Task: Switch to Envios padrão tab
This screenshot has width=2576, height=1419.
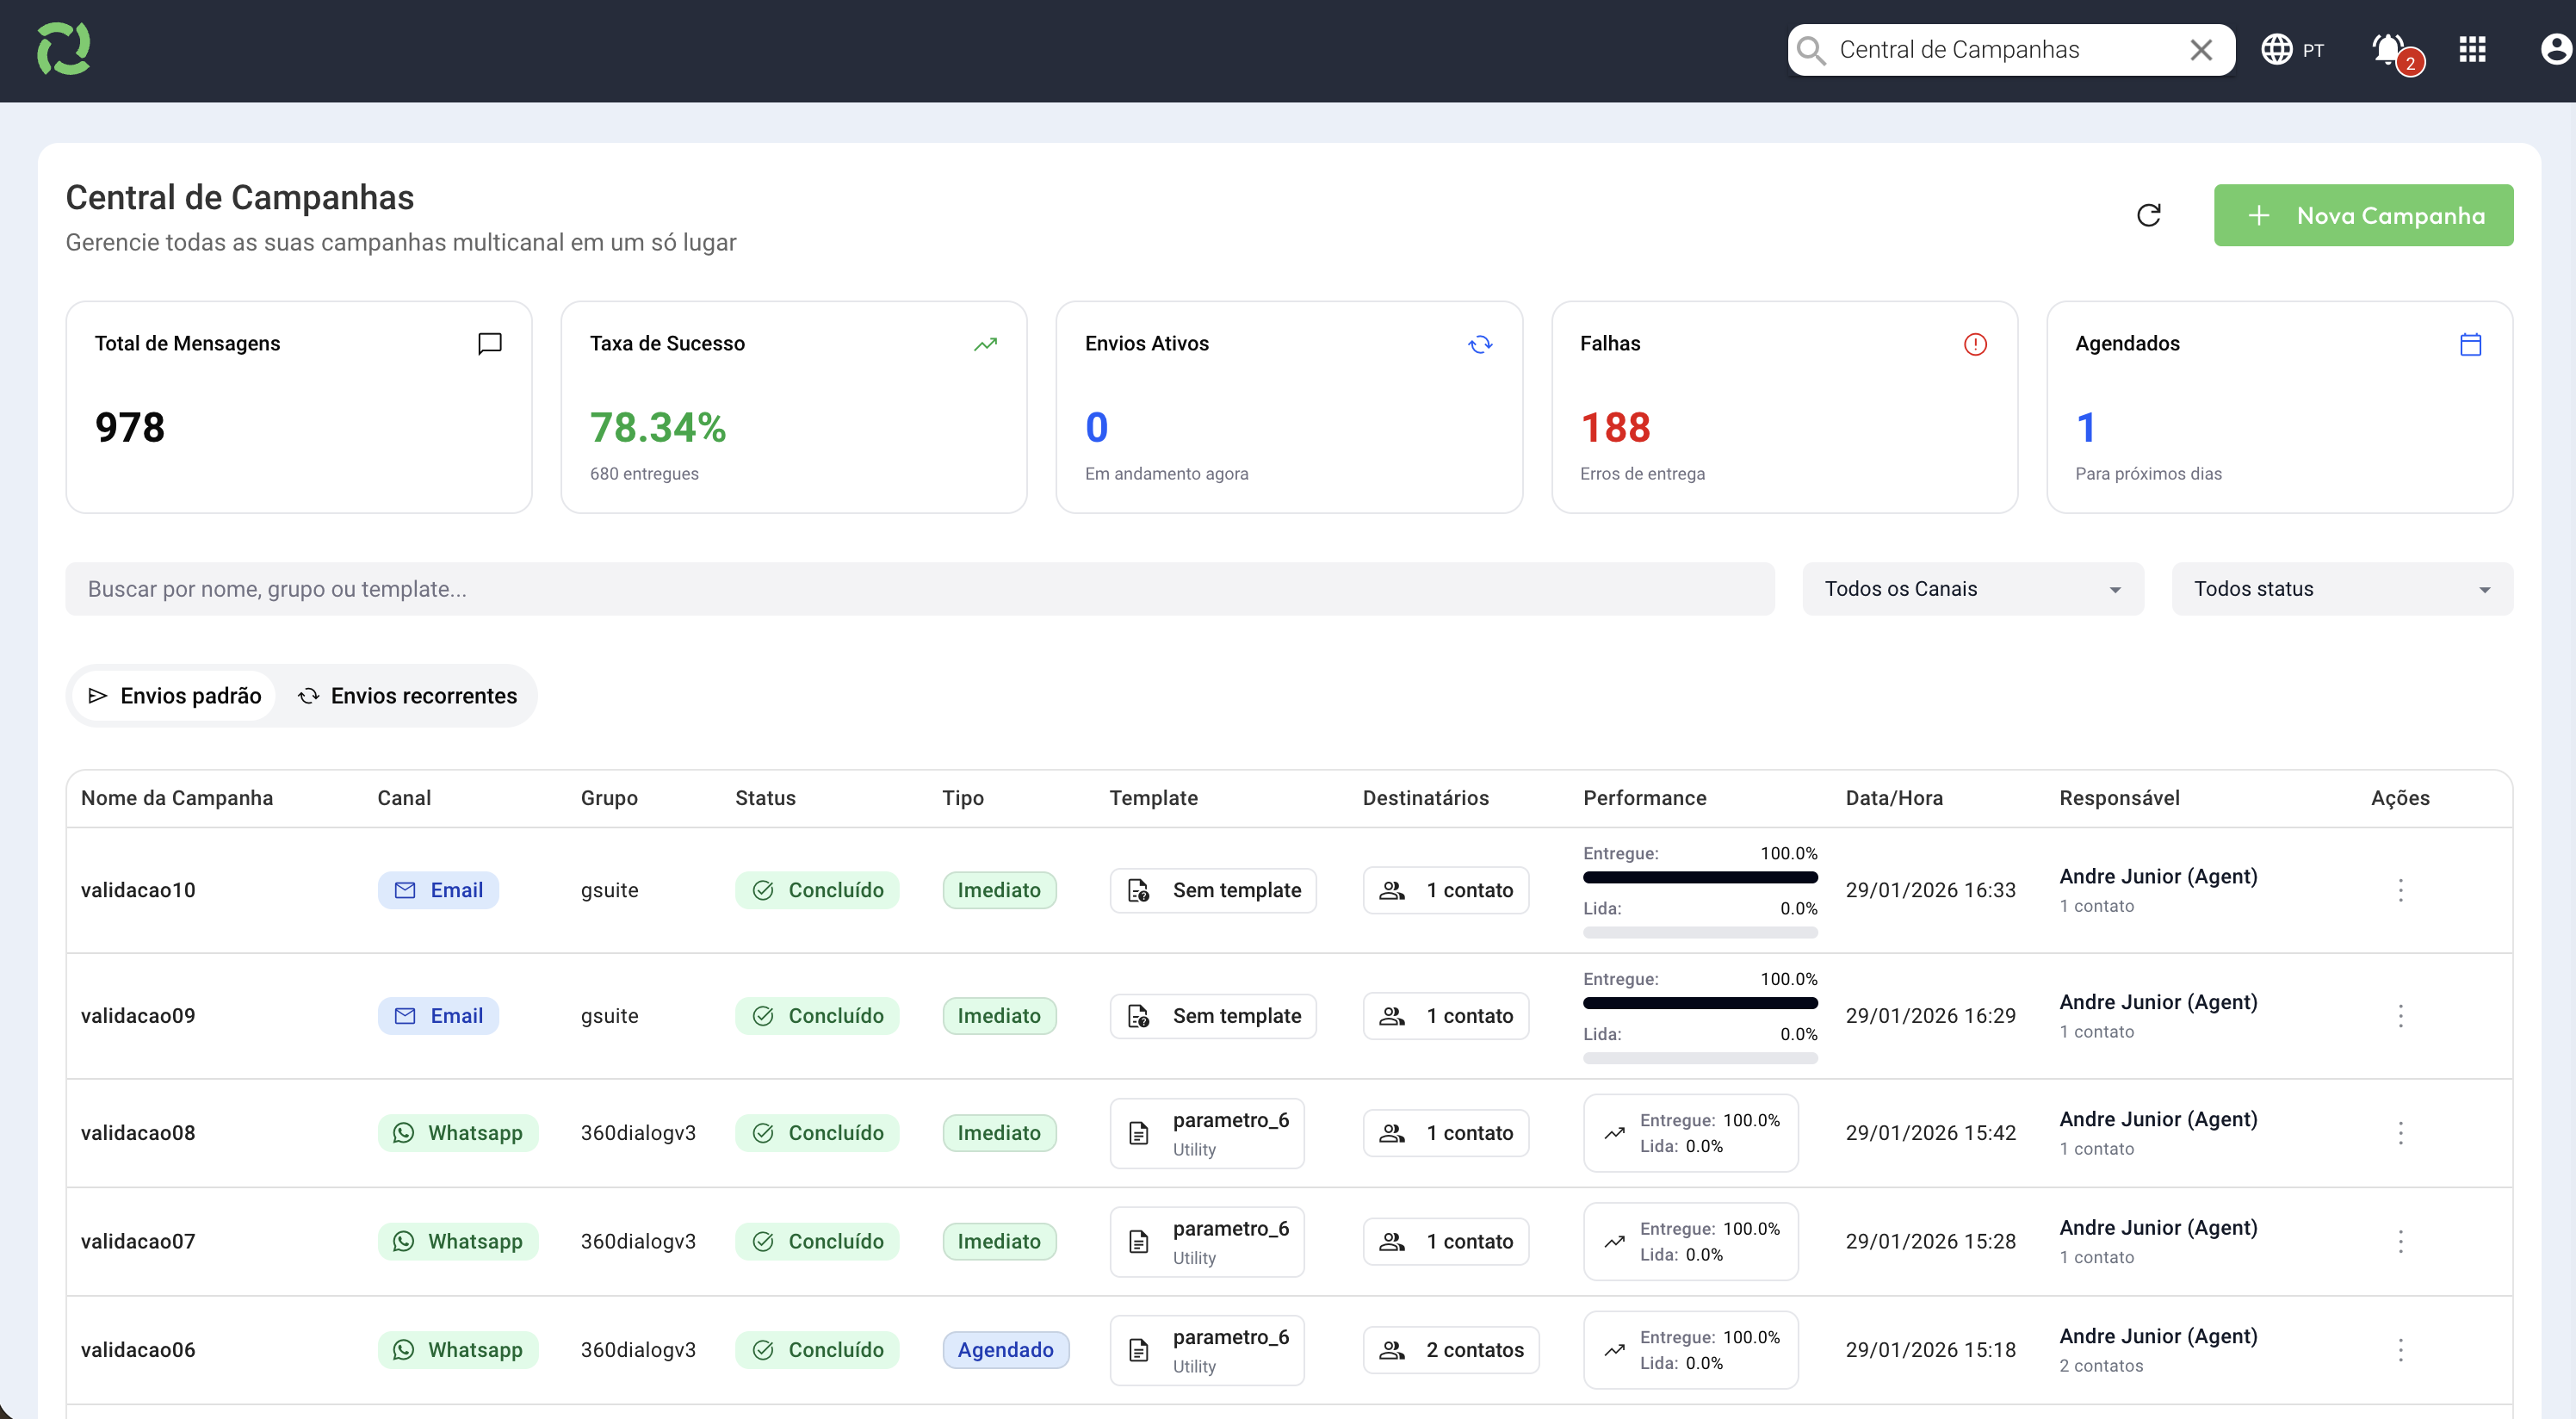Action: tap(175, 696)
